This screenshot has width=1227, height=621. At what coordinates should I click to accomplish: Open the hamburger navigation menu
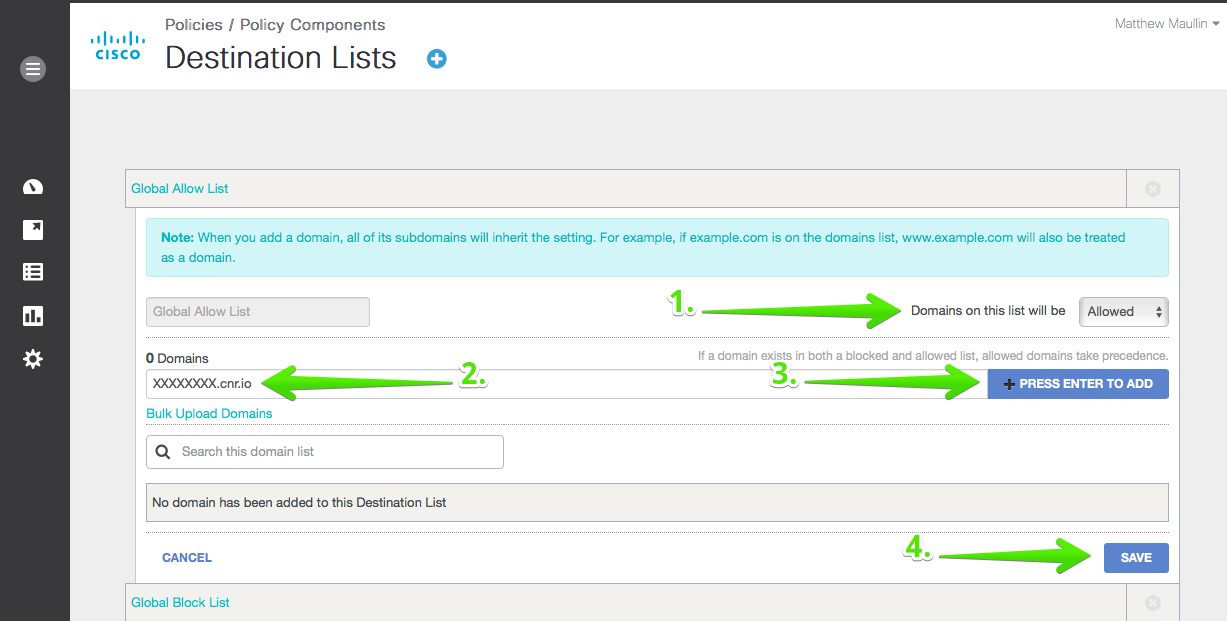coord(33,69)
